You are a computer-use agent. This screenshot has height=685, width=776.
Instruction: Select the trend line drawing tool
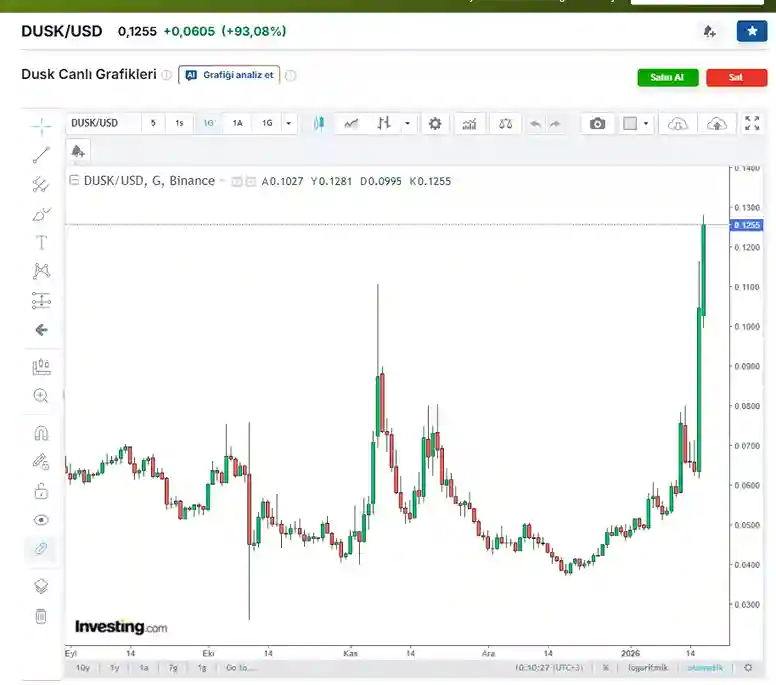[x=41, y=155]
